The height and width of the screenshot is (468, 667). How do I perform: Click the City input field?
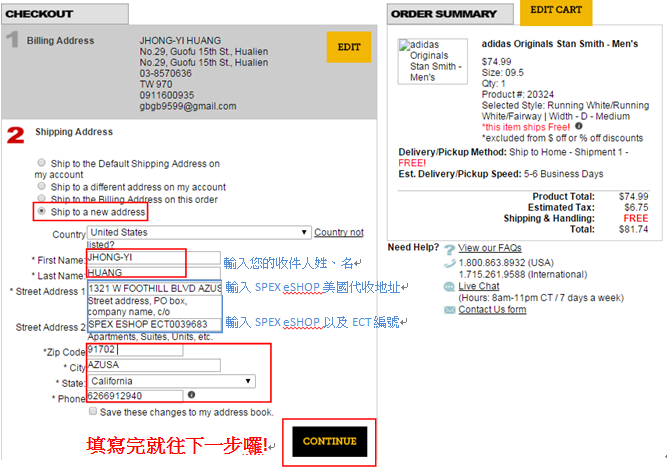coord(154,365)
